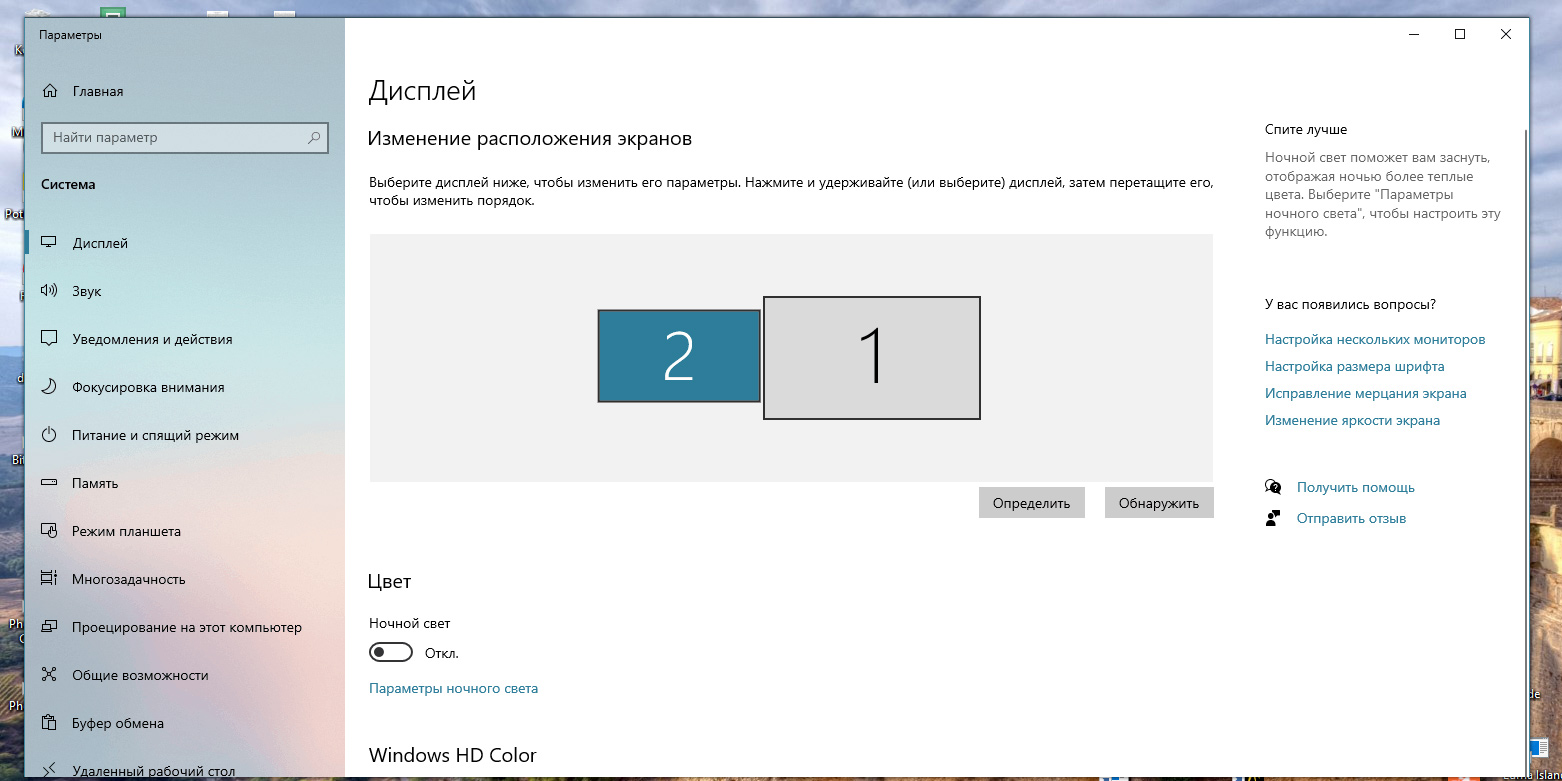Focus the Найти параметр search field
The image size is (1562, 781).
click(185, 137)
